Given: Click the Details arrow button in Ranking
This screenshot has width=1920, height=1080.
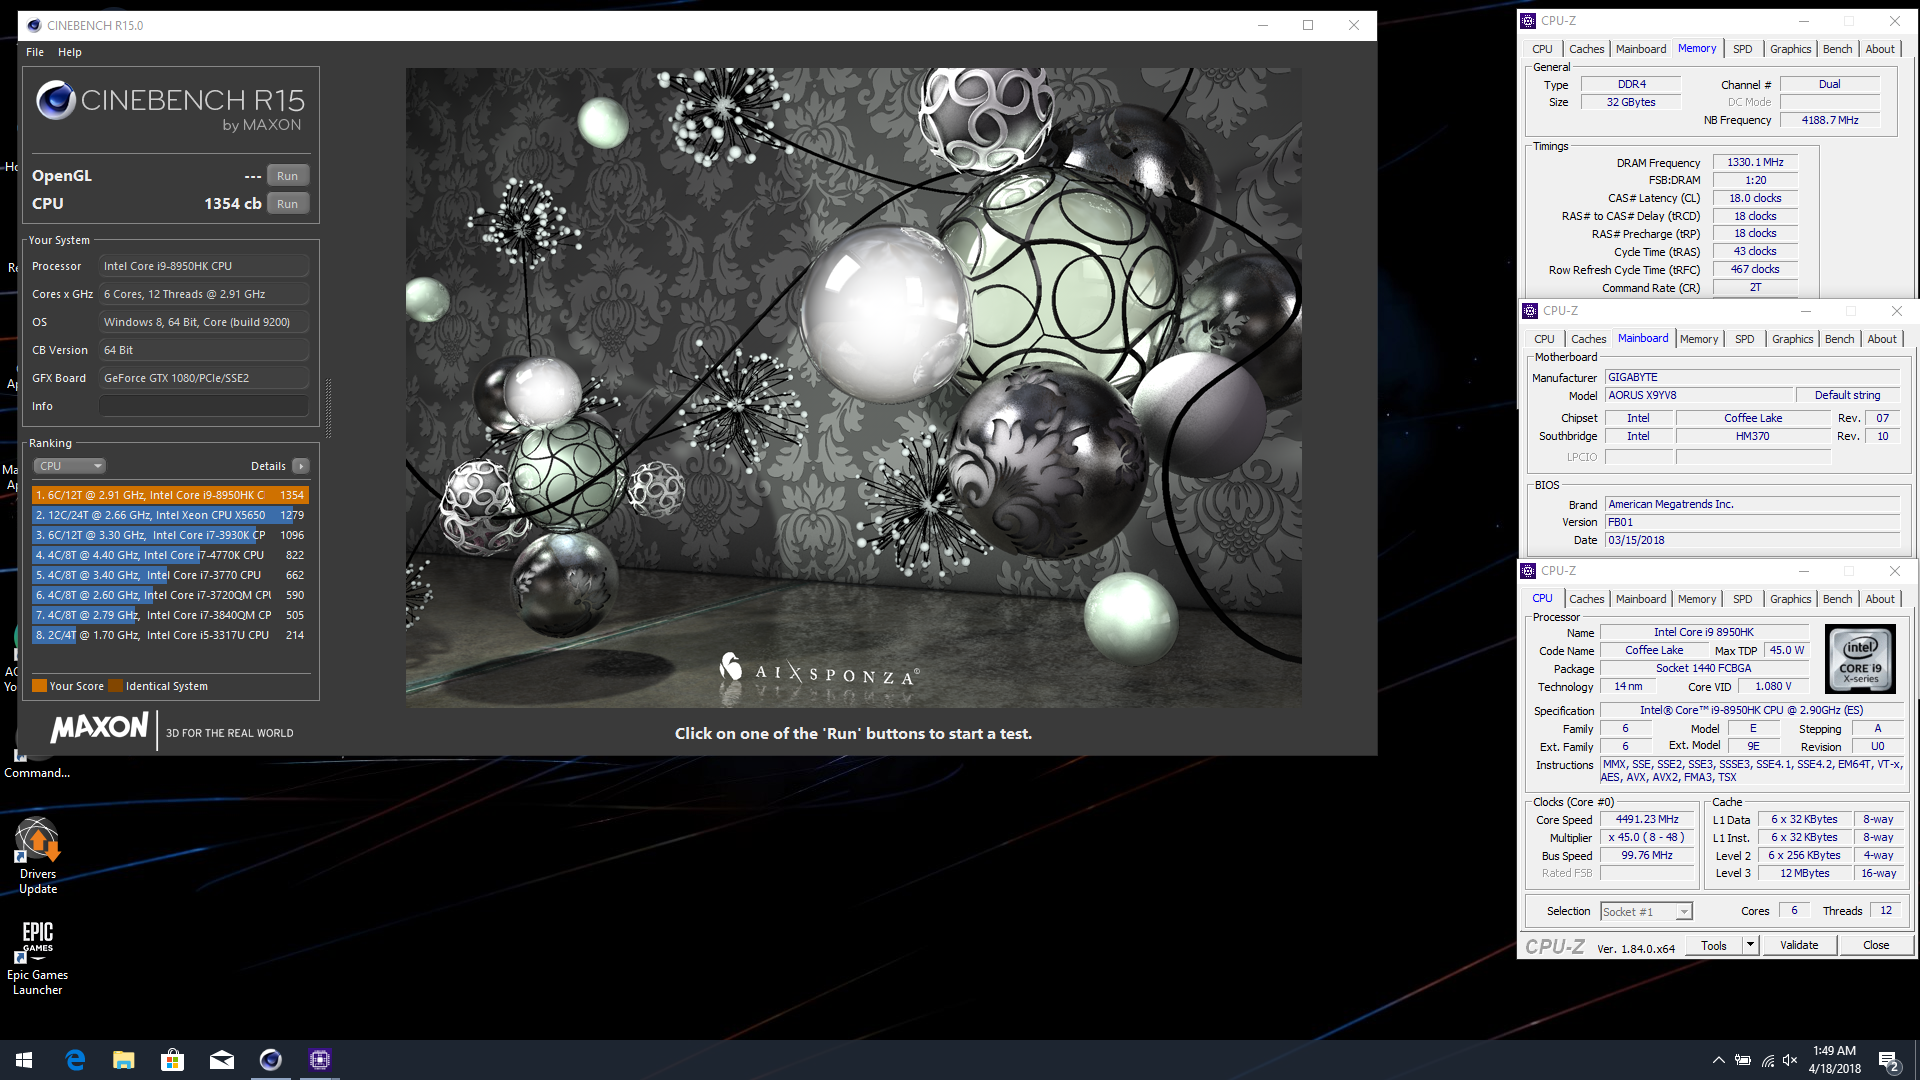Looking at the screenshot, I should pyautogui.click(x=301, y=466).
